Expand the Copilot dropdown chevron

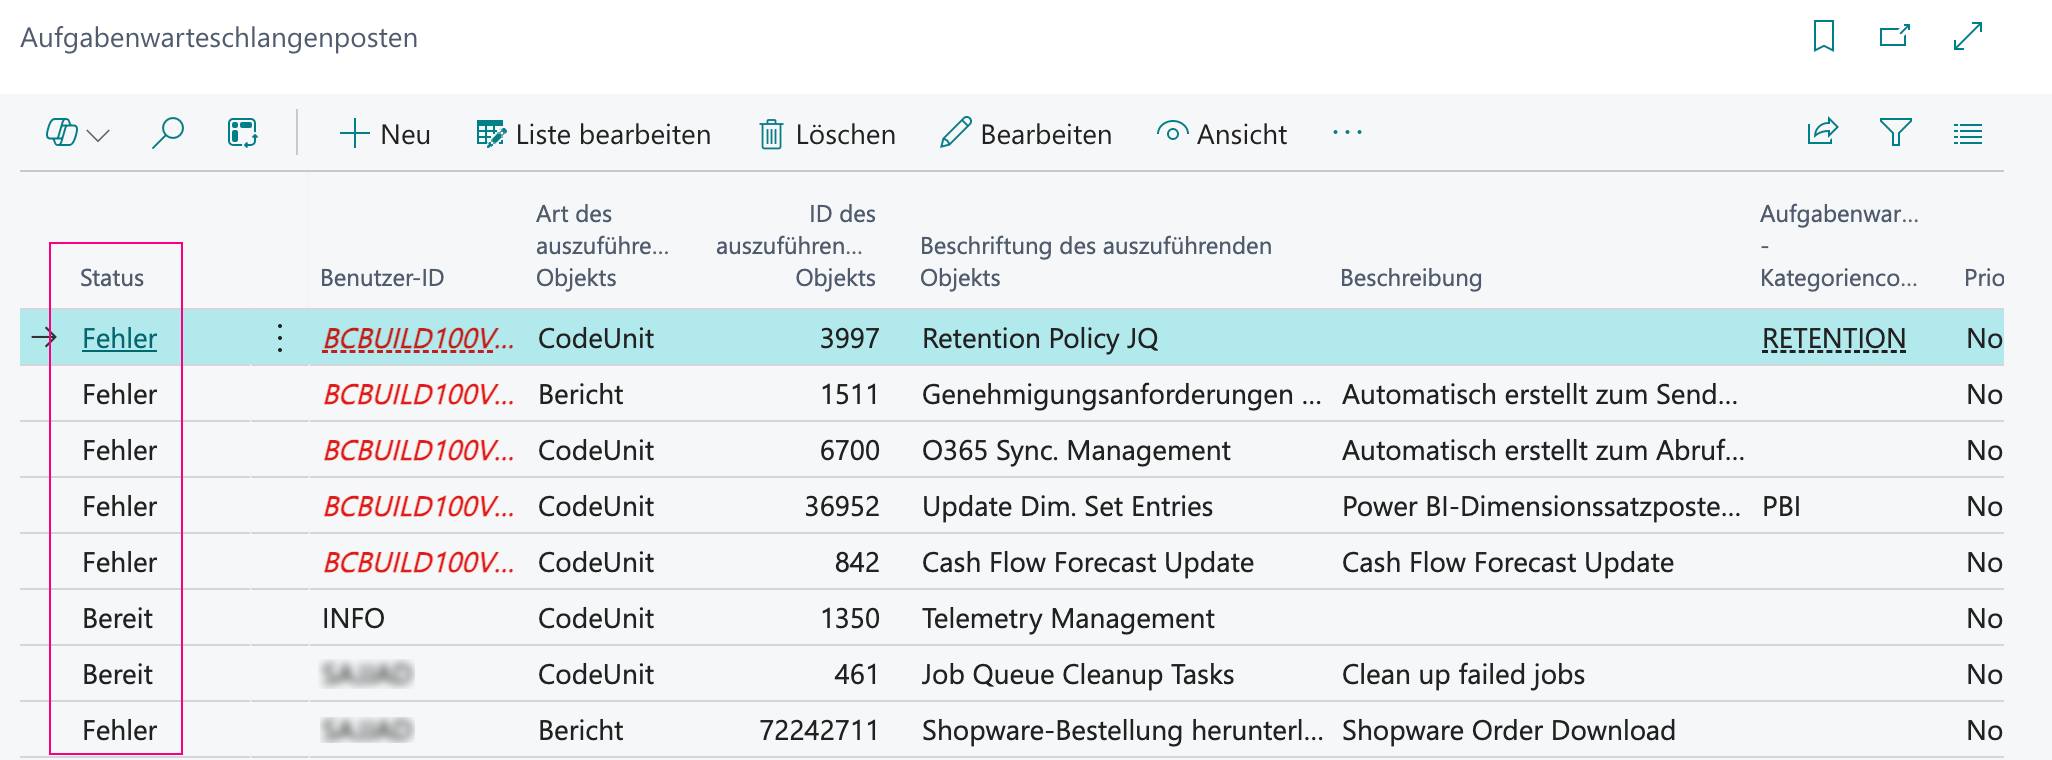coord(98,135)
